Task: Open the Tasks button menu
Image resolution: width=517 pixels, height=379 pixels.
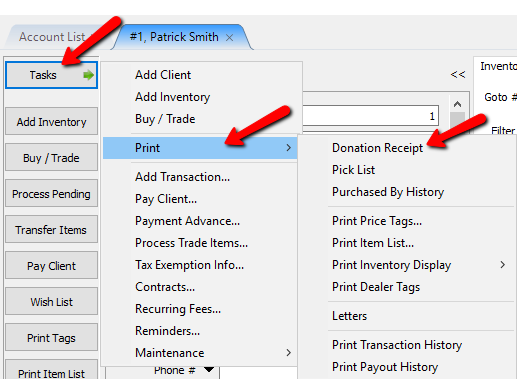Action: (x=51, y=75)
